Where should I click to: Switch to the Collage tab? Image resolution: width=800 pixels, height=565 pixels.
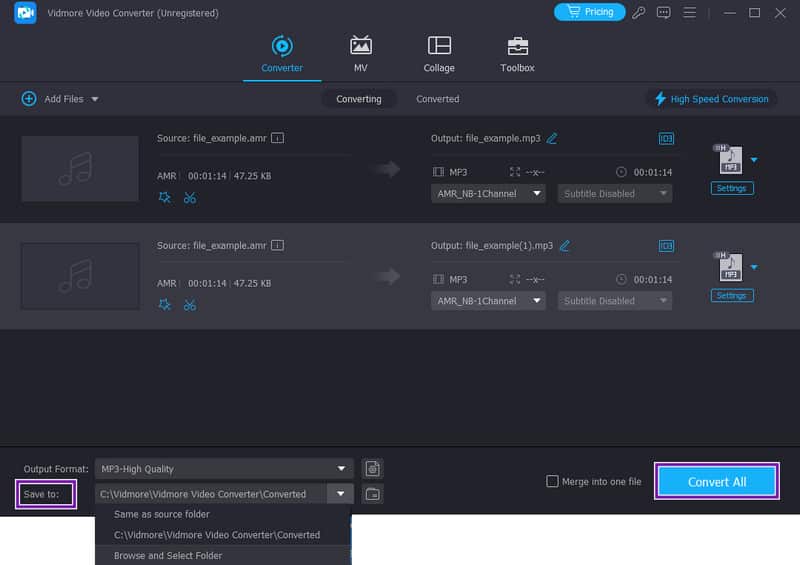point(439,54)
